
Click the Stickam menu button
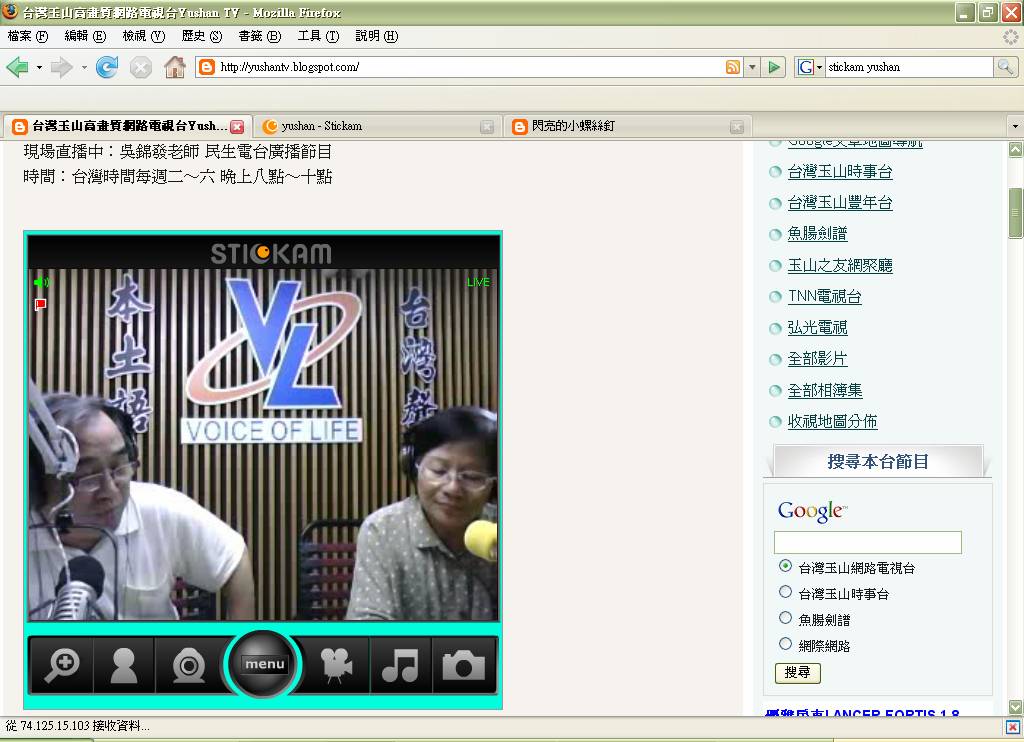tap(264, 664)
